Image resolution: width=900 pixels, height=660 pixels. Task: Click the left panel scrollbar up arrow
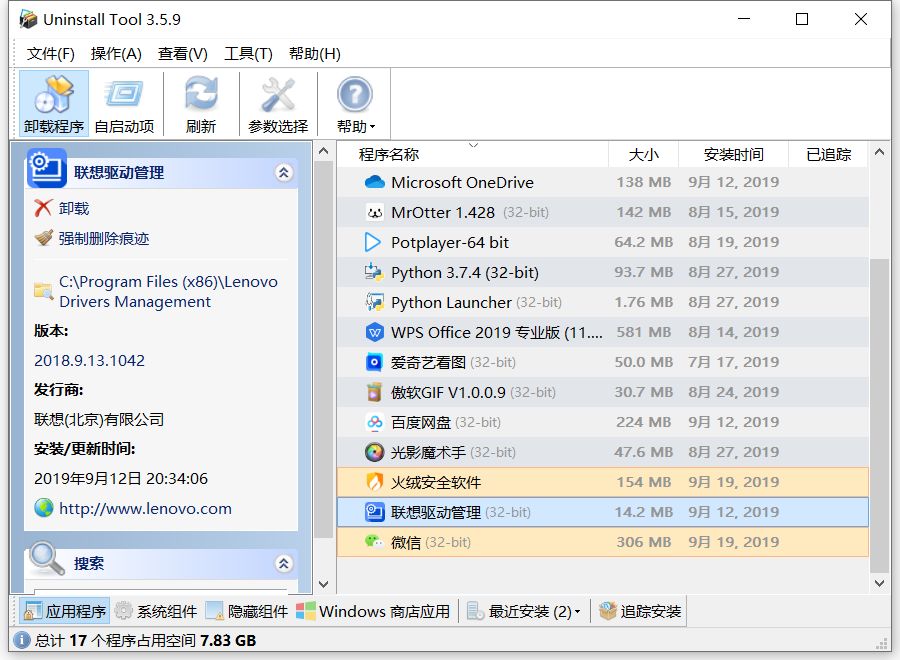pos(324,151)
